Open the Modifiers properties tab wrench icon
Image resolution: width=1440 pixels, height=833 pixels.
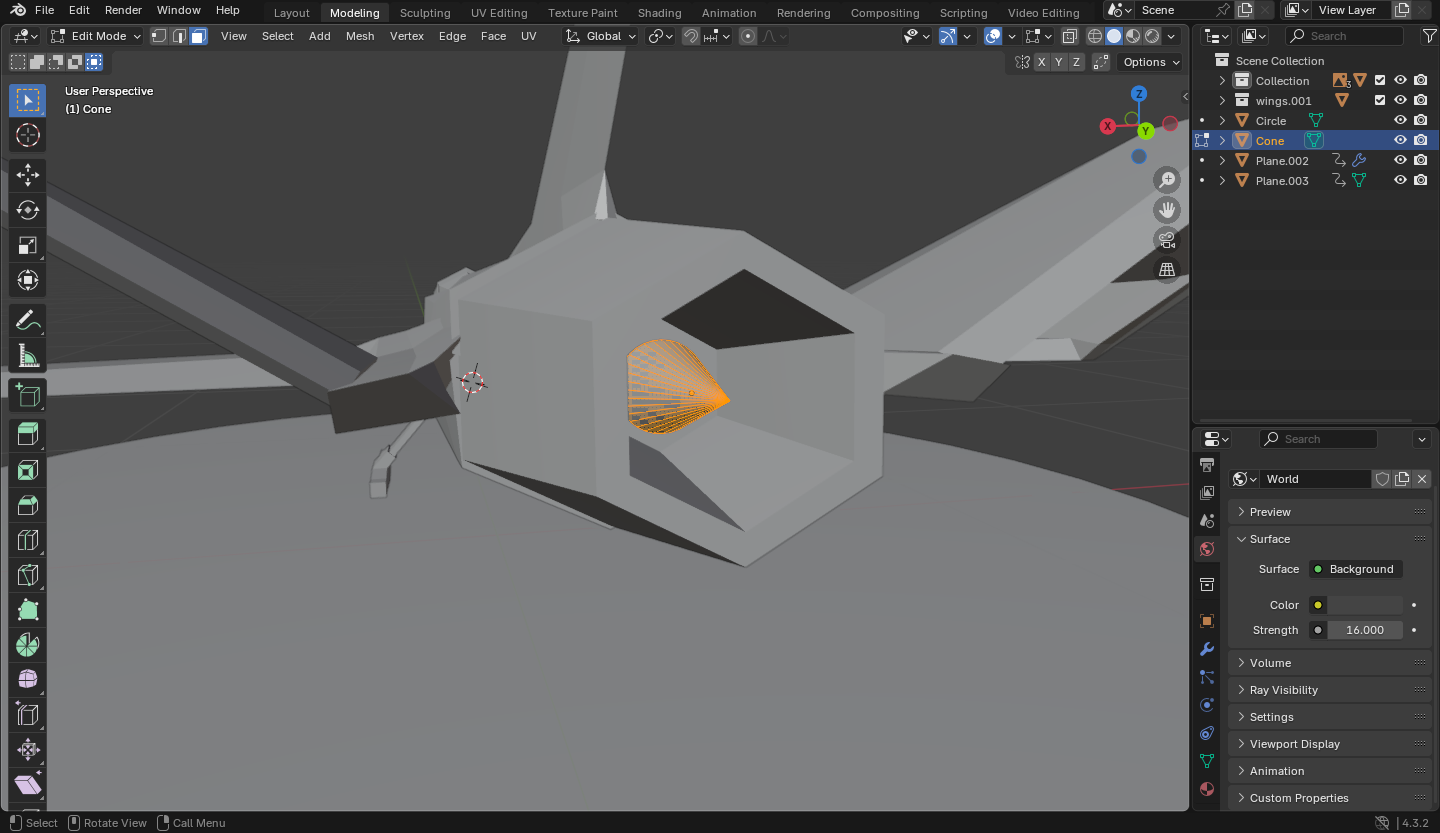1207,649
